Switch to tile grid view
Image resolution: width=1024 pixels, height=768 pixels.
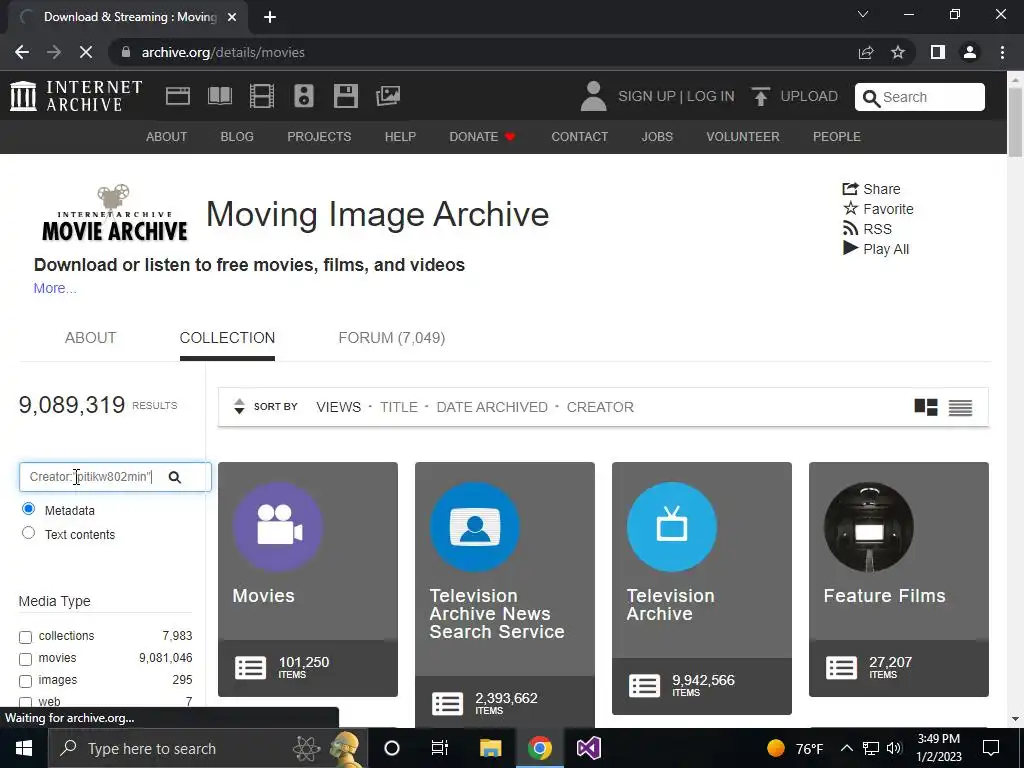(925, 407)
